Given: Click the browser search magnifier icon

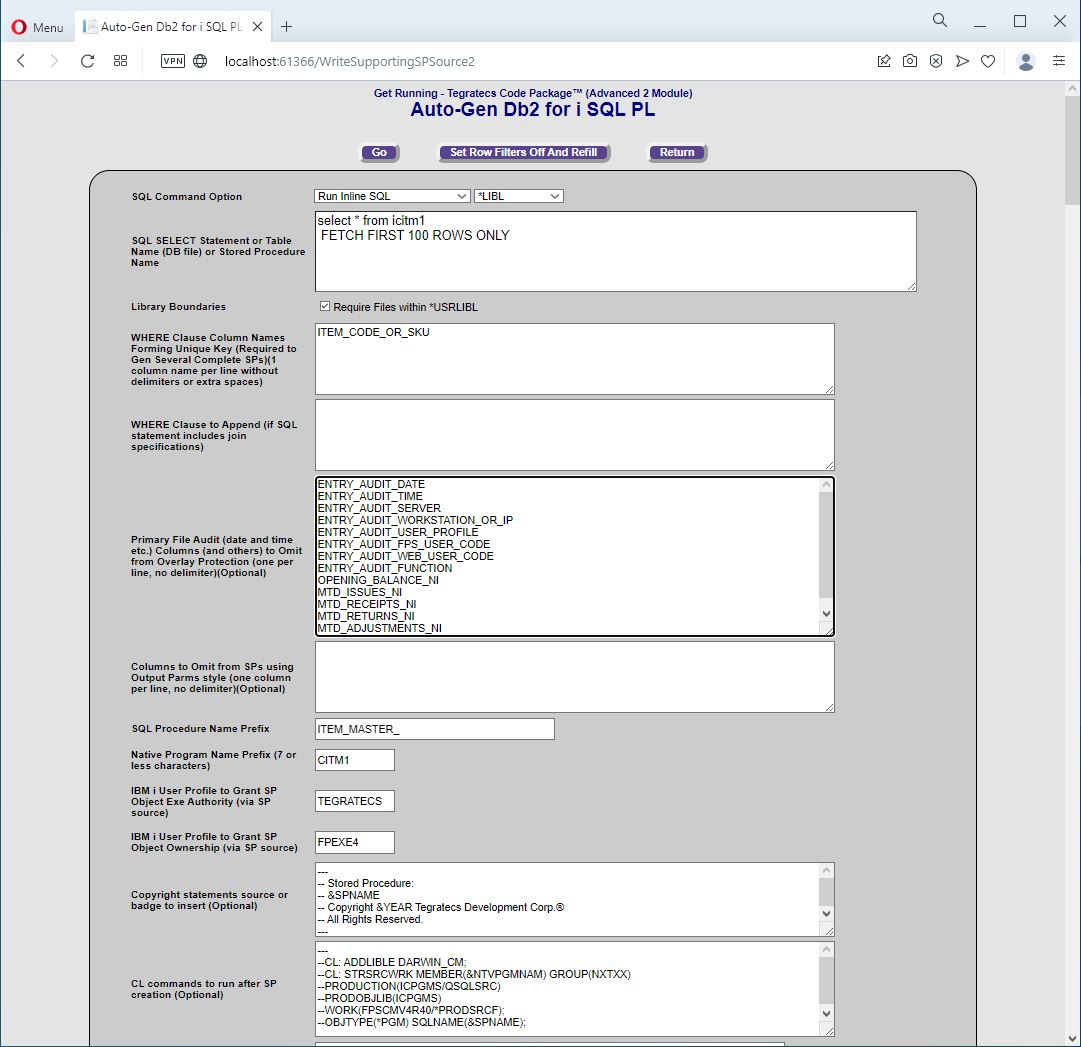Looking at the screenshot, I should point(940,20).
